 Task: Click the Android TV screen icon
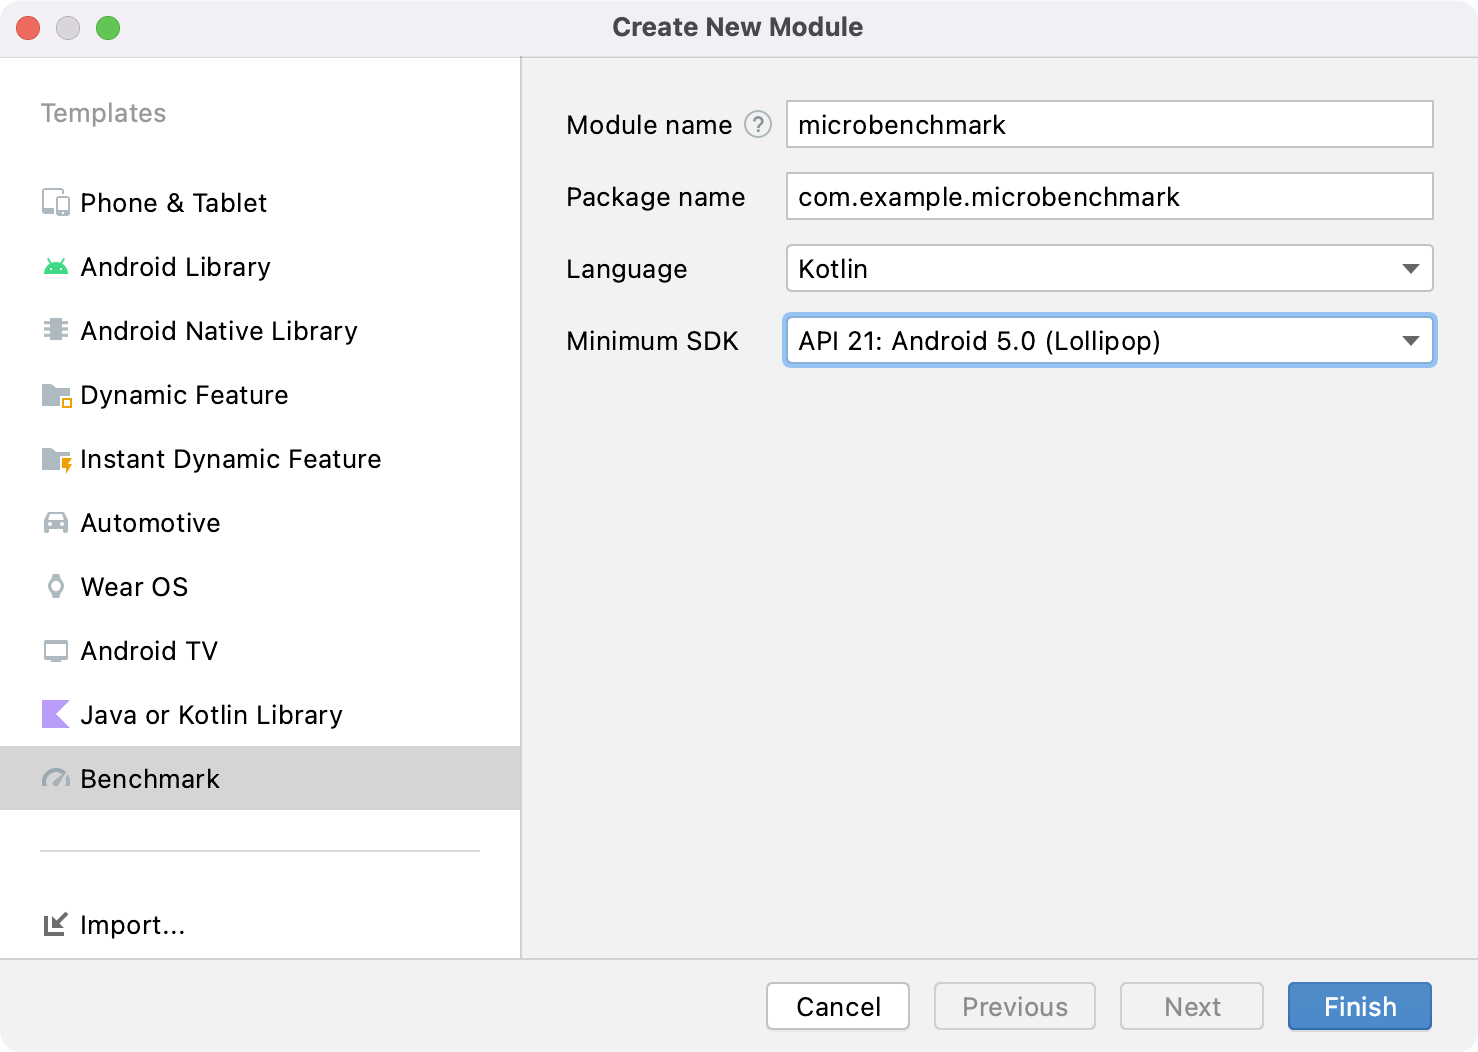(56, 651)
